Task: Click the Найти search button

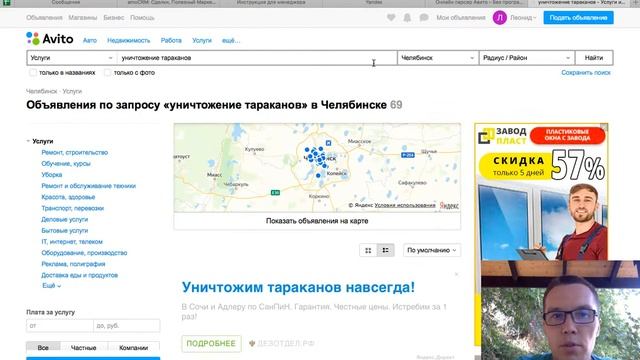Action: tap(594, 58)
